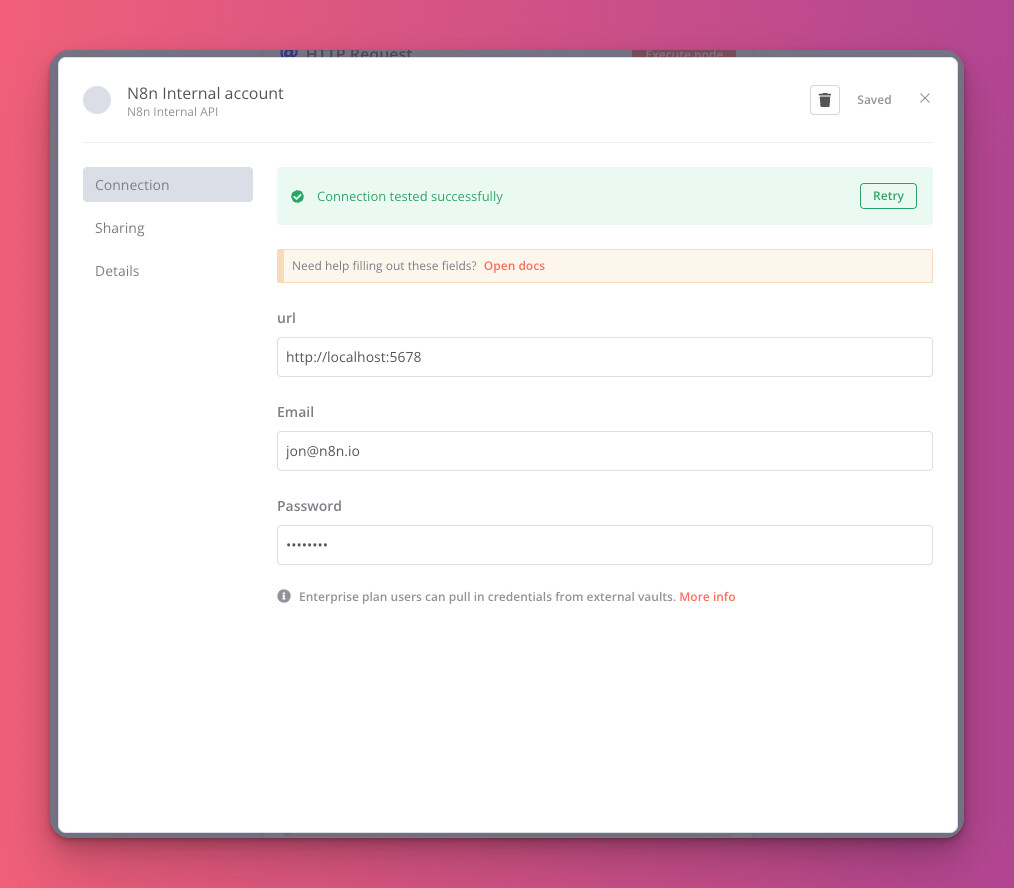Click the 'Need help filling out these fields?' text
Image resolution: width=1014 pixels, height=888 pixels.
[x=384, y=266]
